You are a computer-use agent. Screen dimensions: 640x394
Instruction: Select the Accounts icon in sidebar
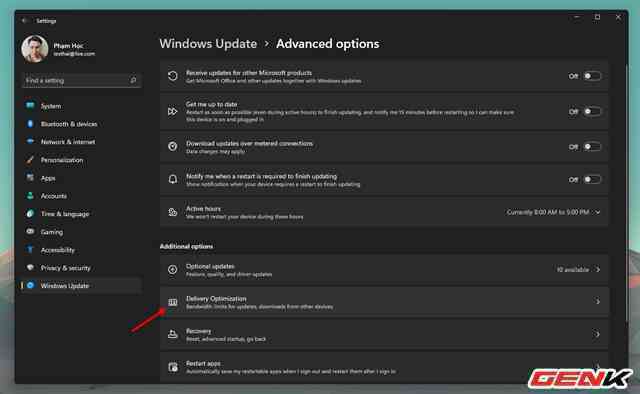30,196
